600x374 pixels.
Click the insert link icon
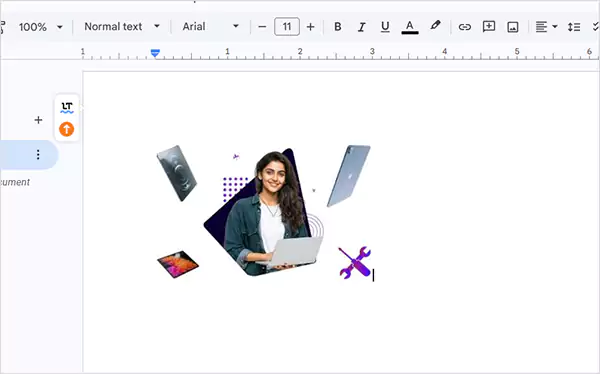tap(465, 27)
